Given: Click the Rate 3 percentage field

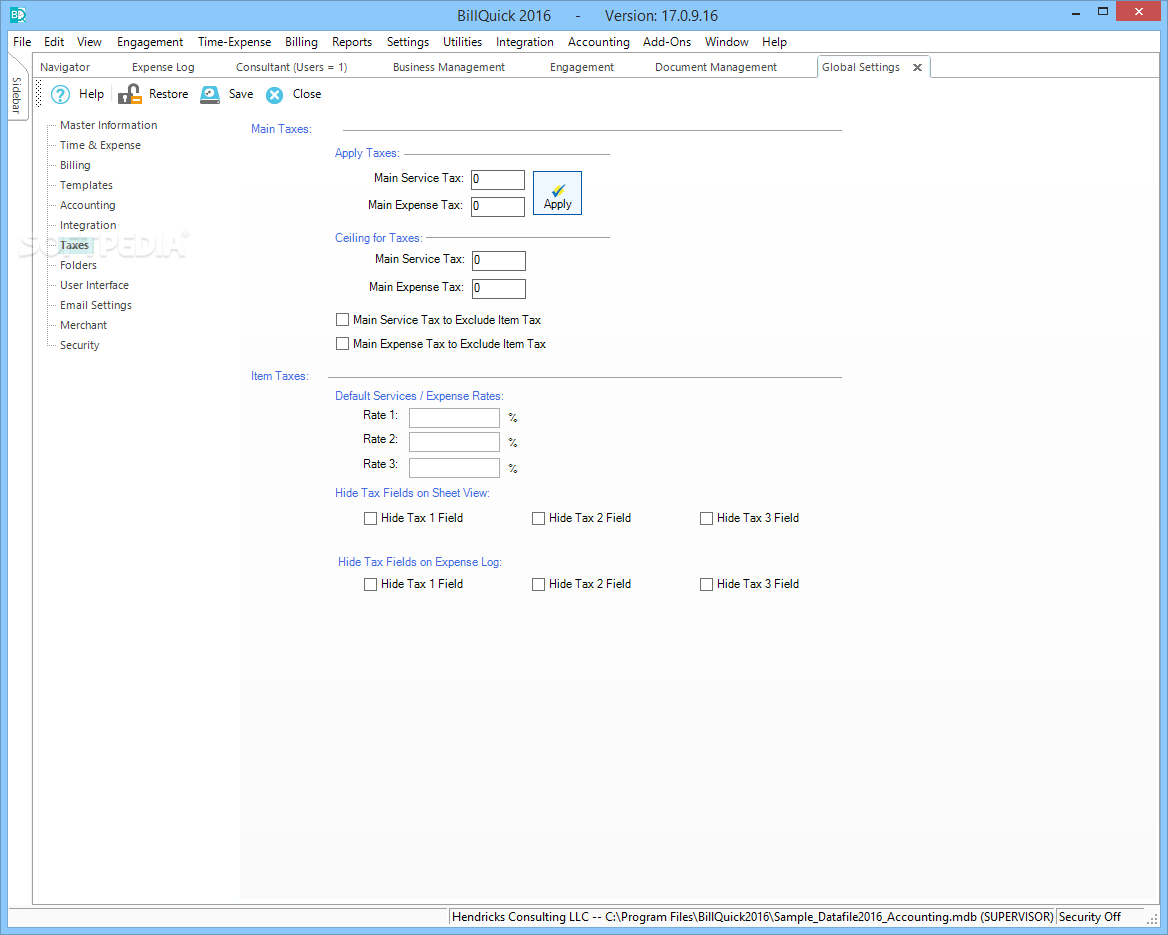Looking at the screenshot, I should coord(454,468).
